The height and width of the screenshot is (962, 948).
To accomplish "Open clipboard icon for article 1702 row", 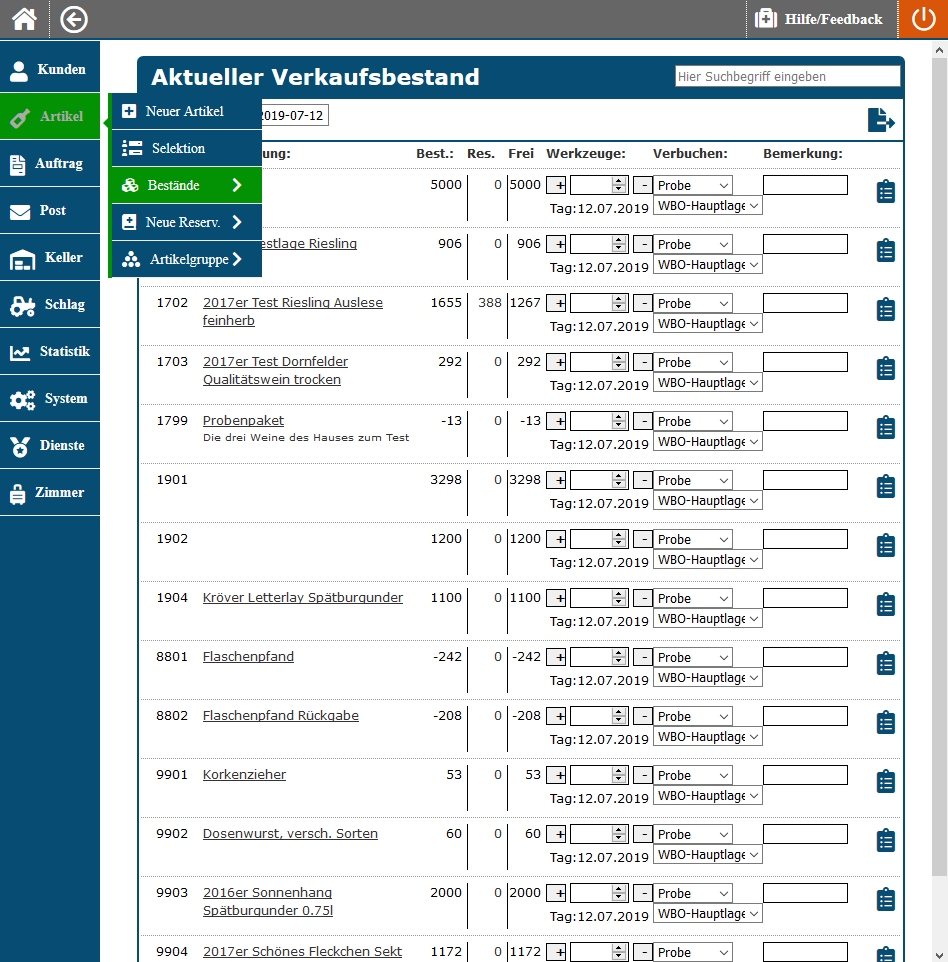I will tap(885, 310).
